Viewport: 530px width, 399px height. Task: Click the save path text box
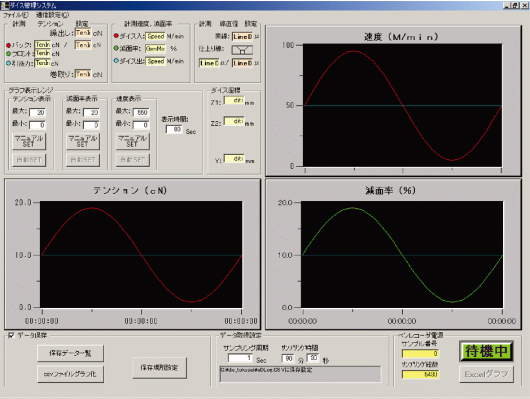pos(300,374)
